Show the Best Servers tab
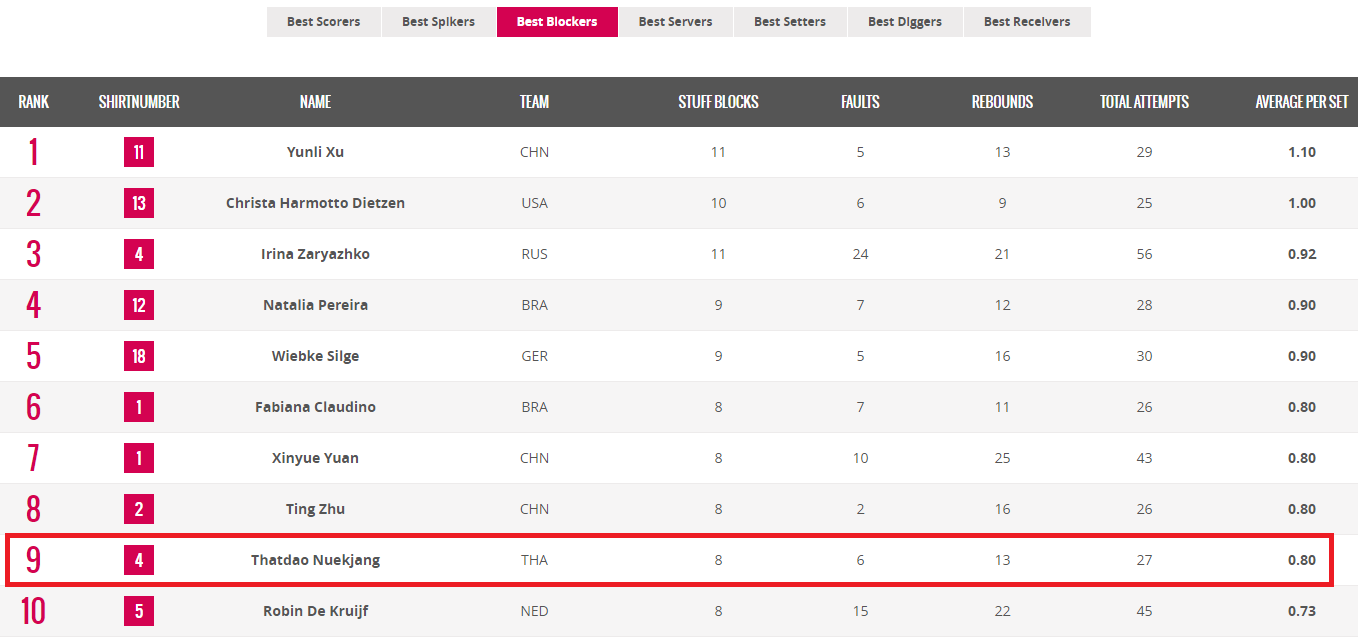 pos(676,22)
